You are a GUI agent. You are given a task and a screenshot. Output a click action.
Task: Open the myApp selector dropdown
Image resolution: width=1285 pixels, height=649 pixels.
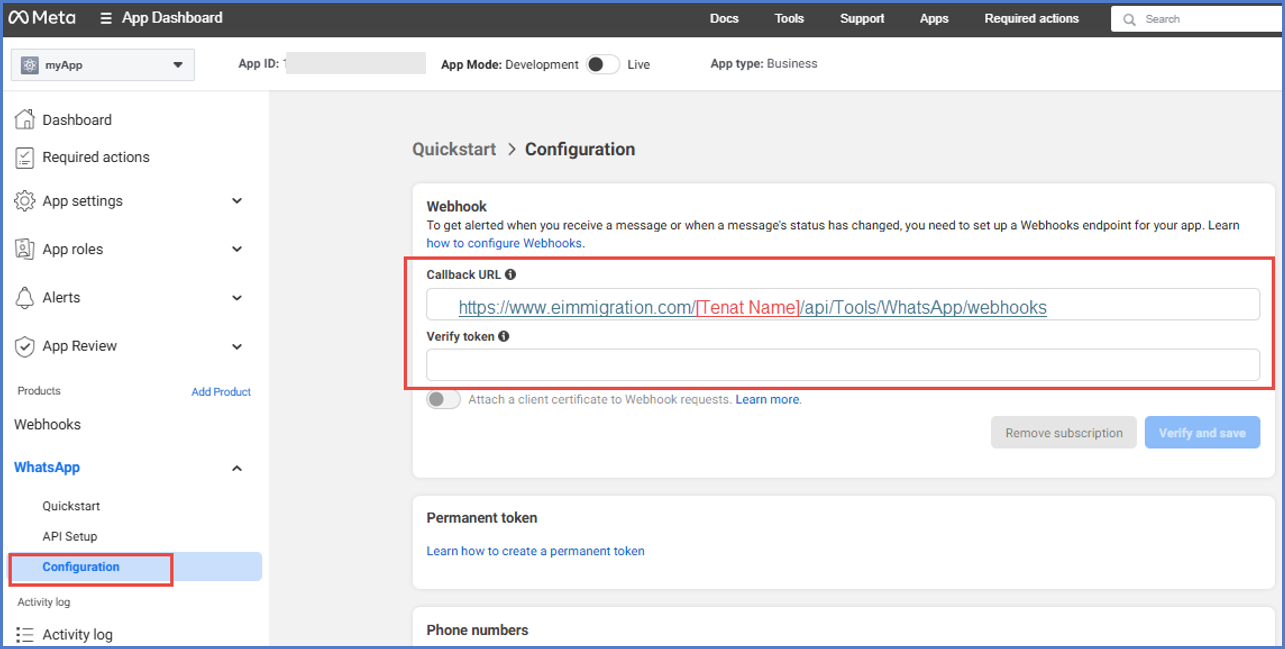tap(103, 65)
